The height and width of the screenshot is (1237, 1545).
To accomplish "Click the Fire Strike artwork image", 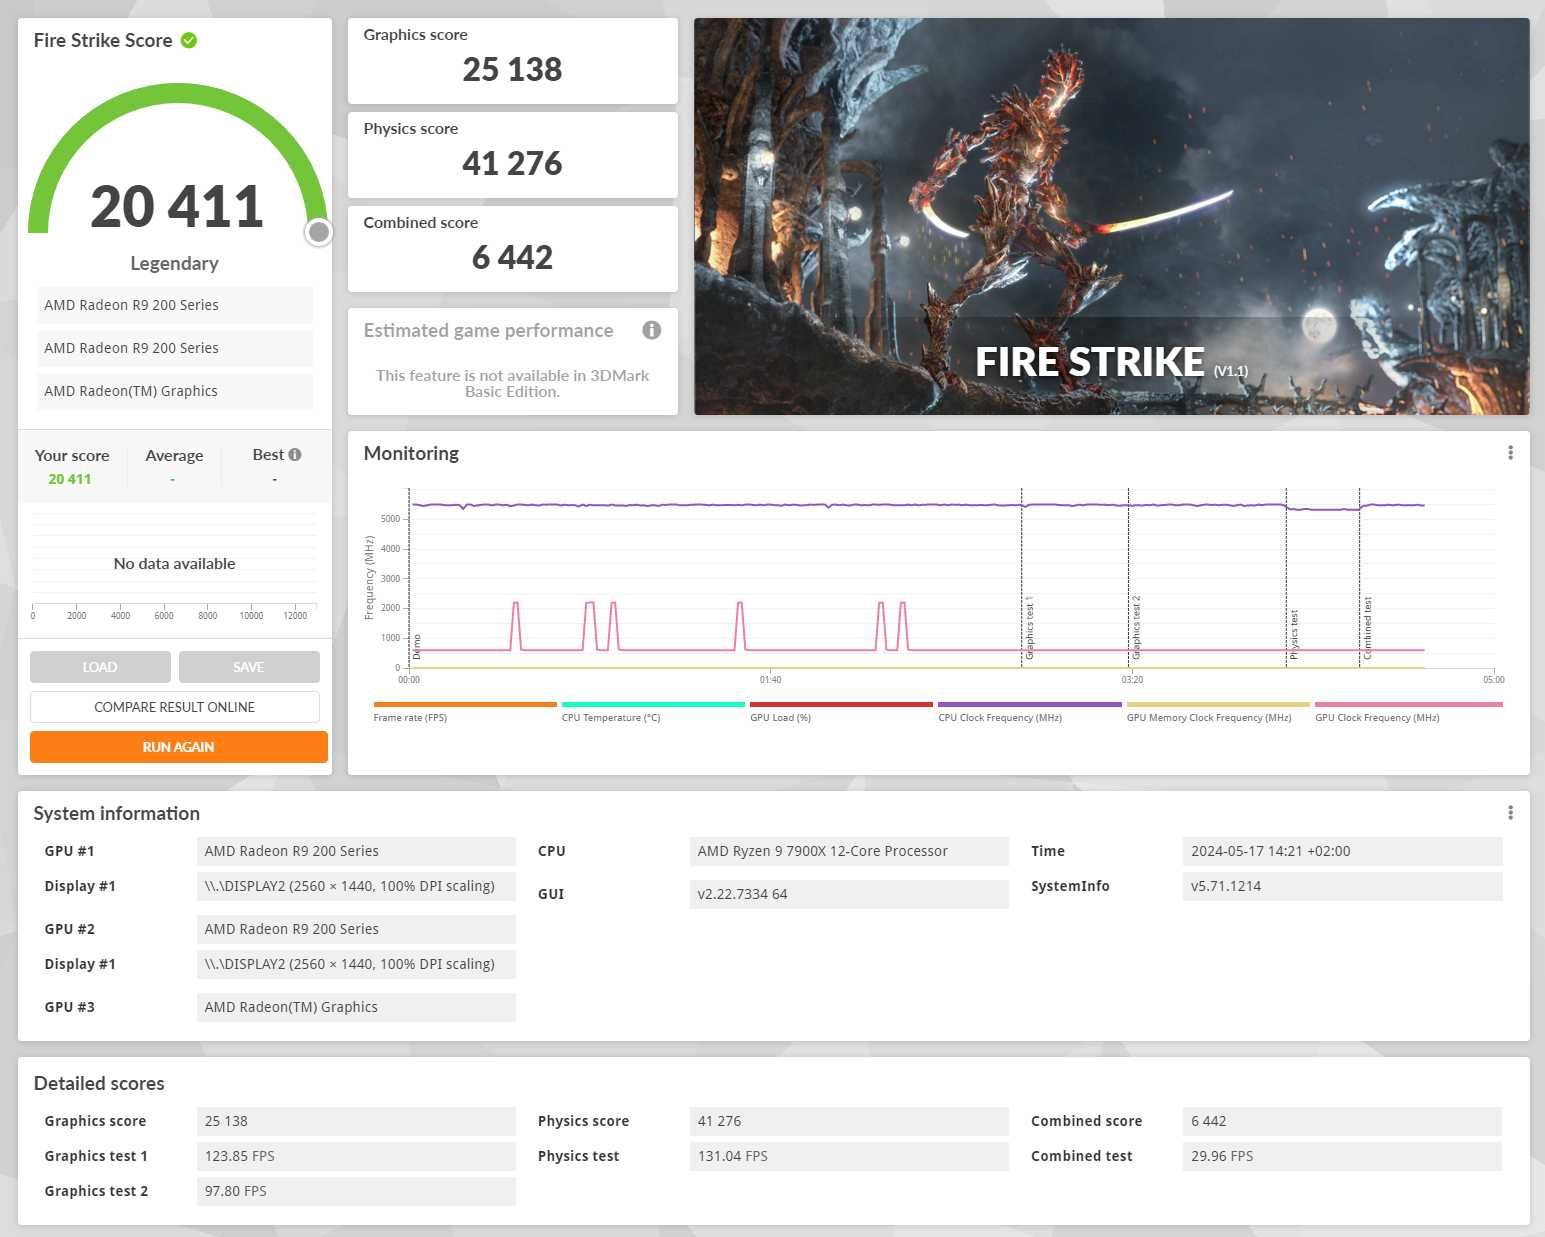I will click(1111, 216).
